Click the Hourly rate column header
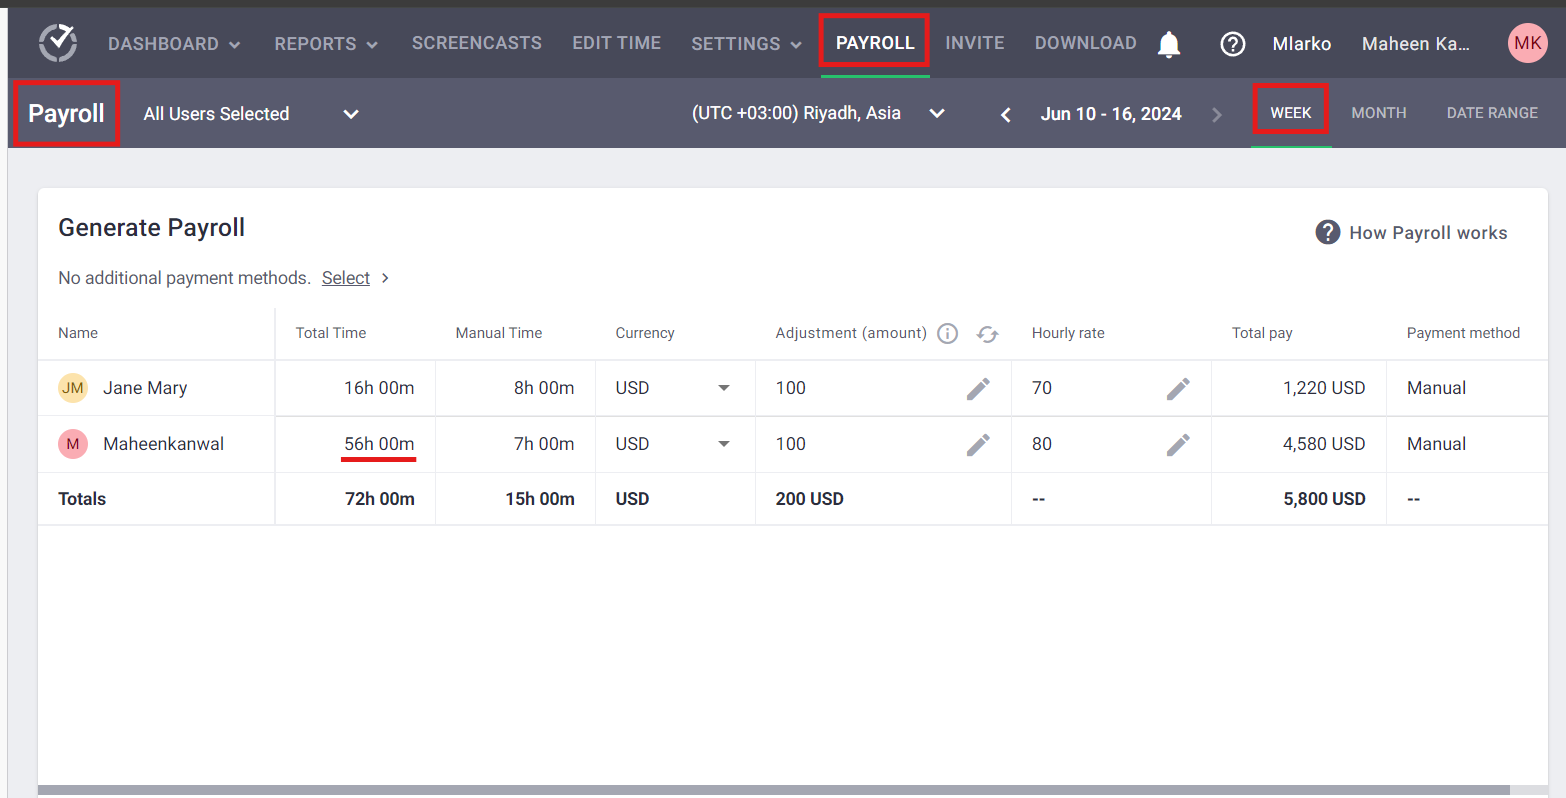 point(1068,333)
